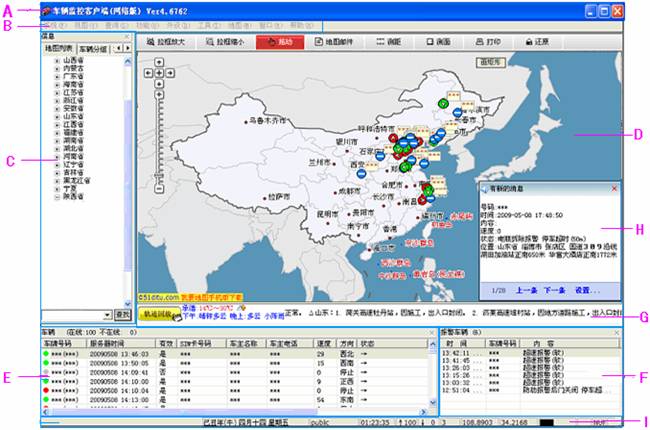Click the 拉框放大 zoom-in toolbar tool

pyautogui.click(x=166, y=43)
